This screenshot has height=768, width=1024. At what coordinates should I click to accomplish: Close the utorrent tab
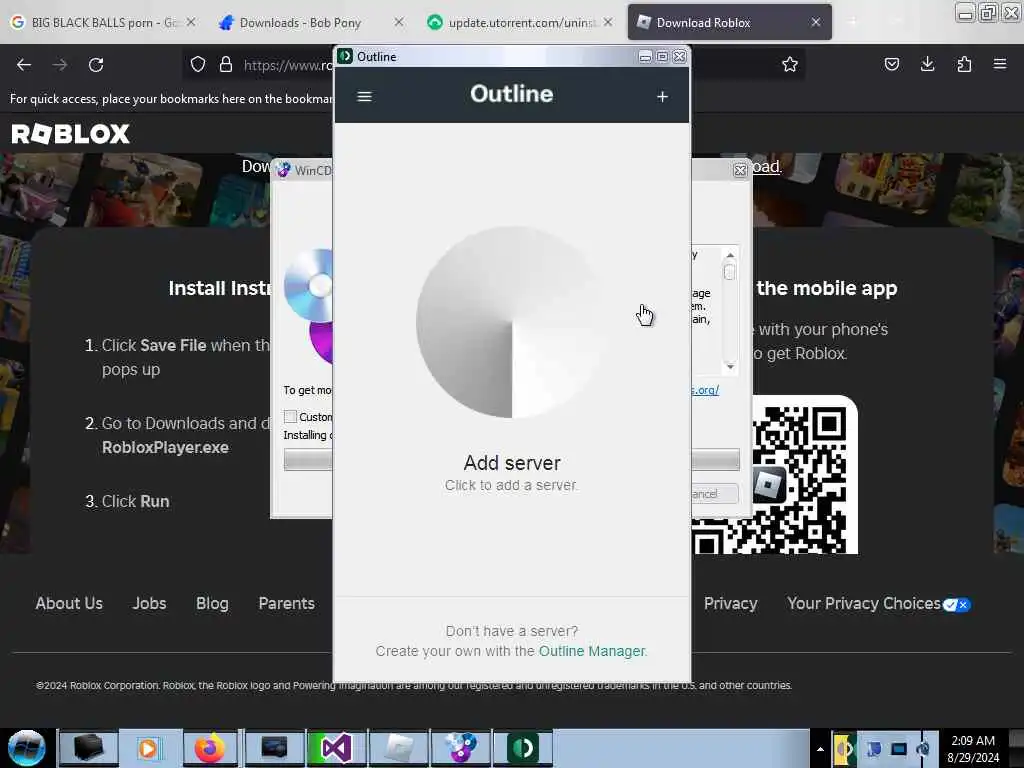pyautogui.click(x=608, y=22)
